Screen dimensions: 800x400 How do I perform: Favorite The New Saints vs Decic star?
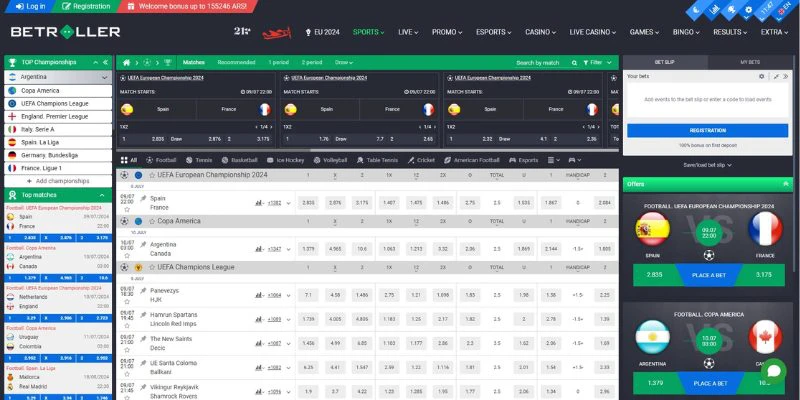(x=127, y=350)
